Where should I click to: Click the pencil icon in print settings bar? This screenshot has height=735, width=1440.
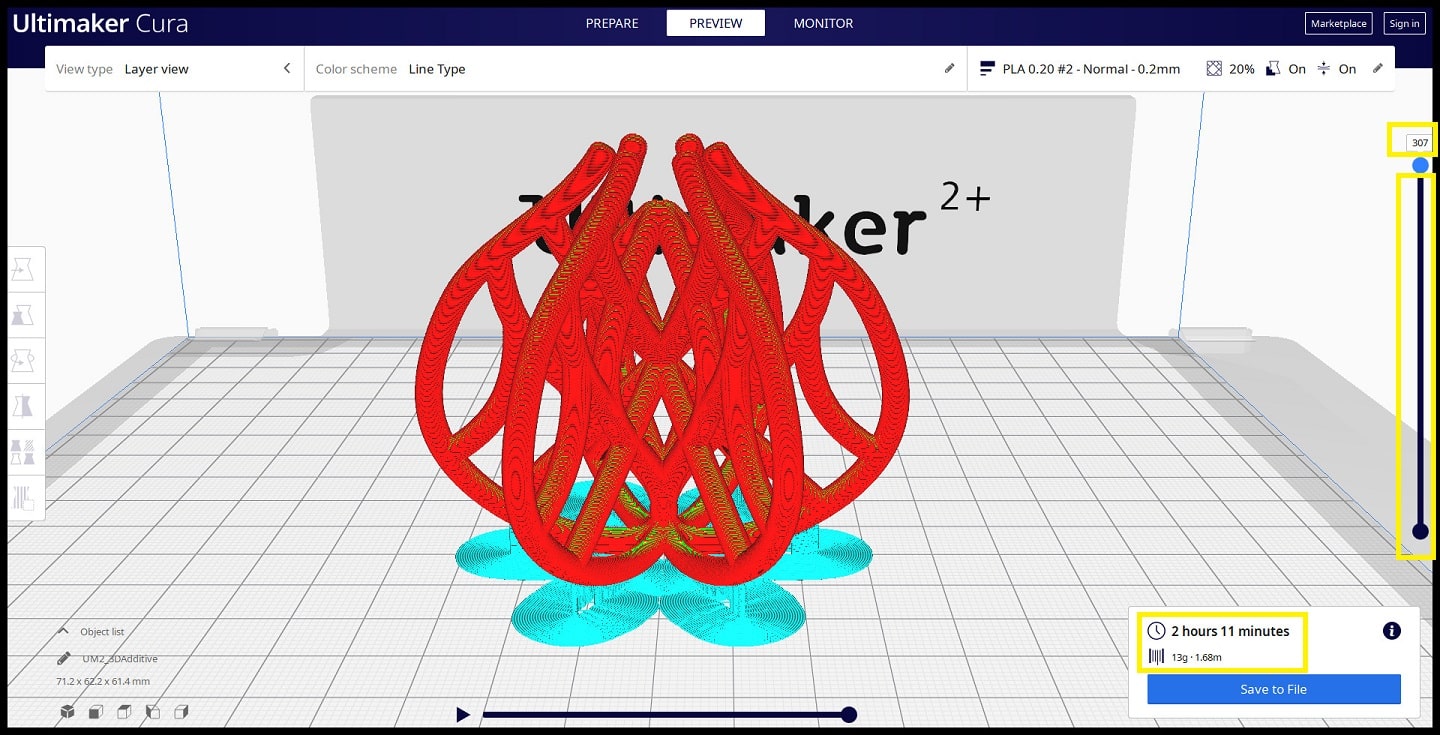[1378, 68]
